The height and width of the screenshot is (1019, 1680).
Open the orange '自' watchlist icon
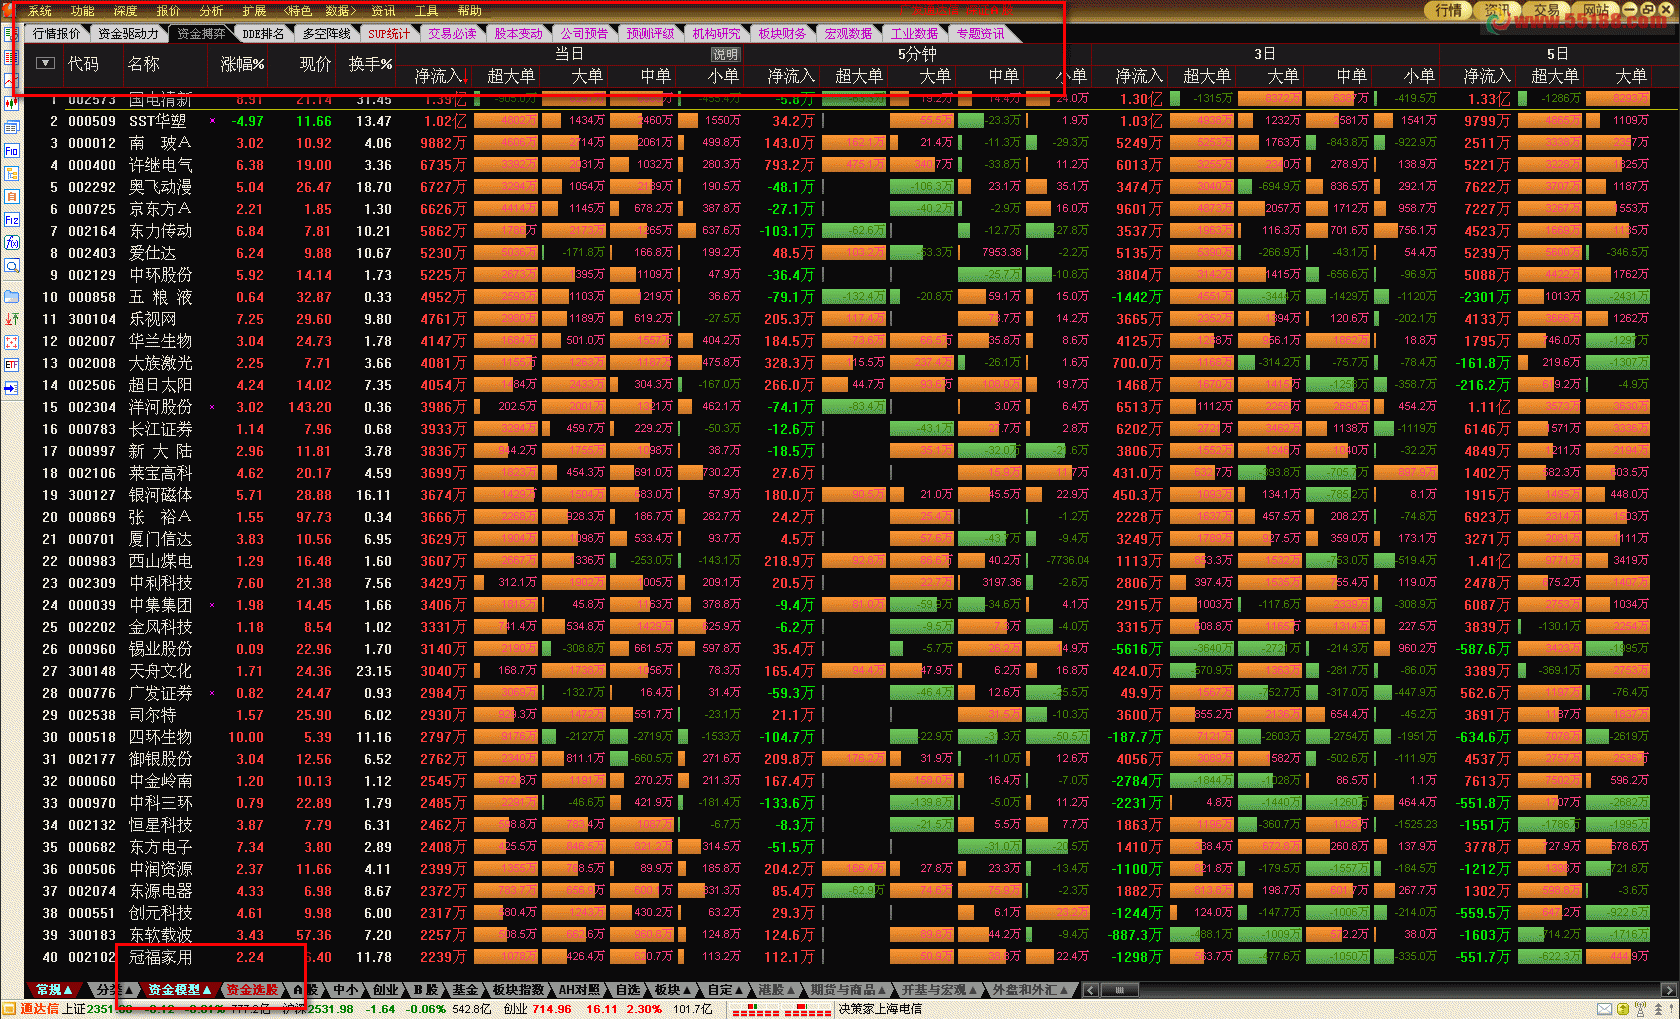pos(11,197)
